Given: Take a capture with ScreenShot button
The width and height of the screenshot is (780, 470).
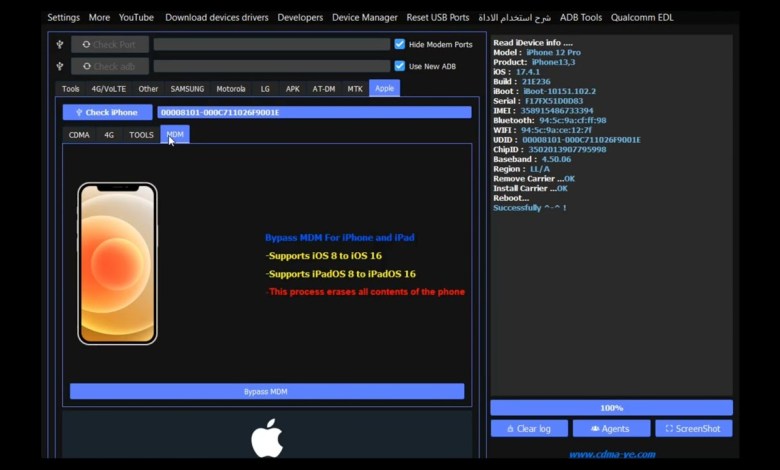Looking at the screenshot, I should (x=693, y=428).
